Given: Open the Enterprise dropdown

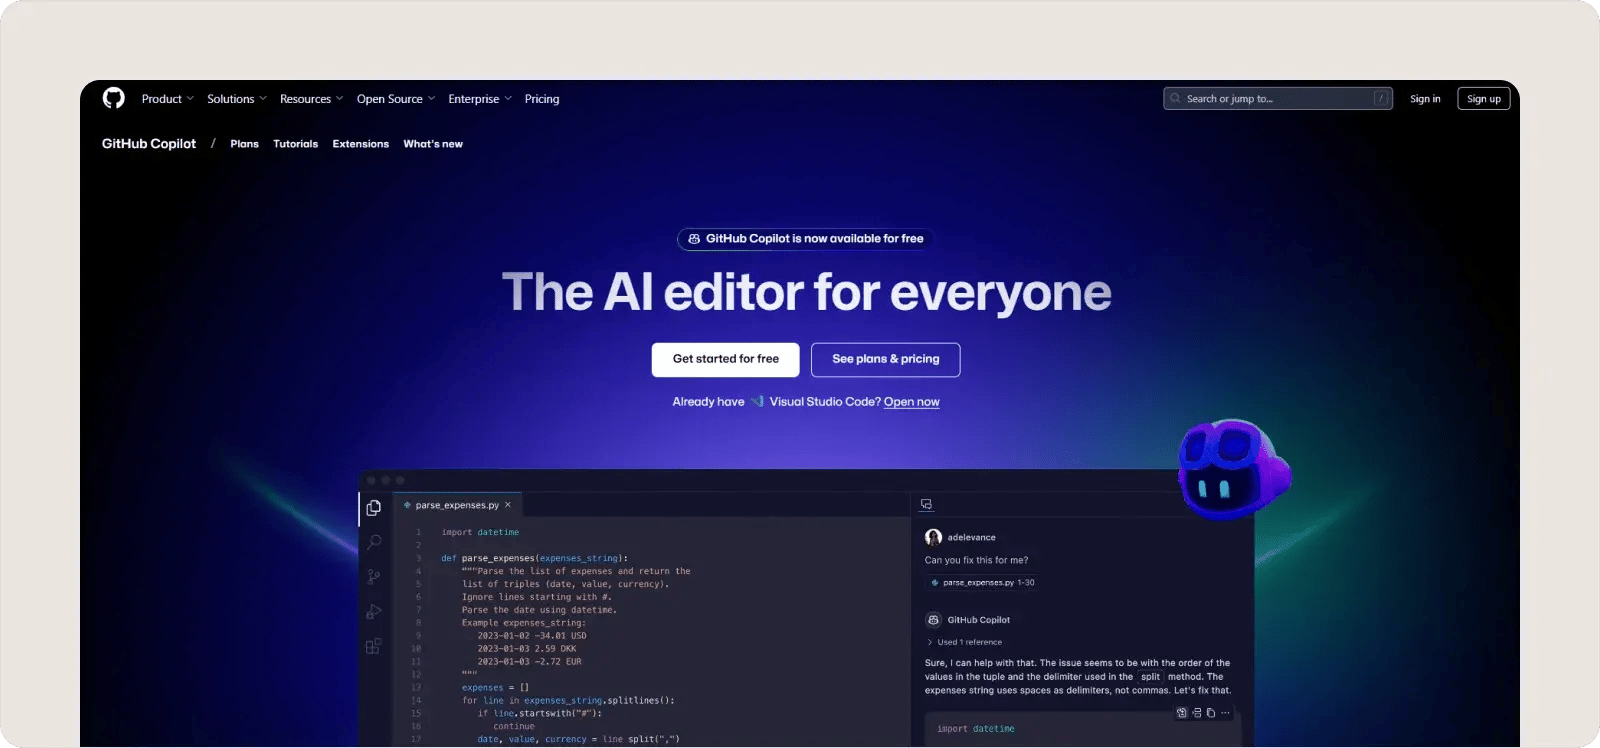Looking at the screenshot, I should click(480, 99).
